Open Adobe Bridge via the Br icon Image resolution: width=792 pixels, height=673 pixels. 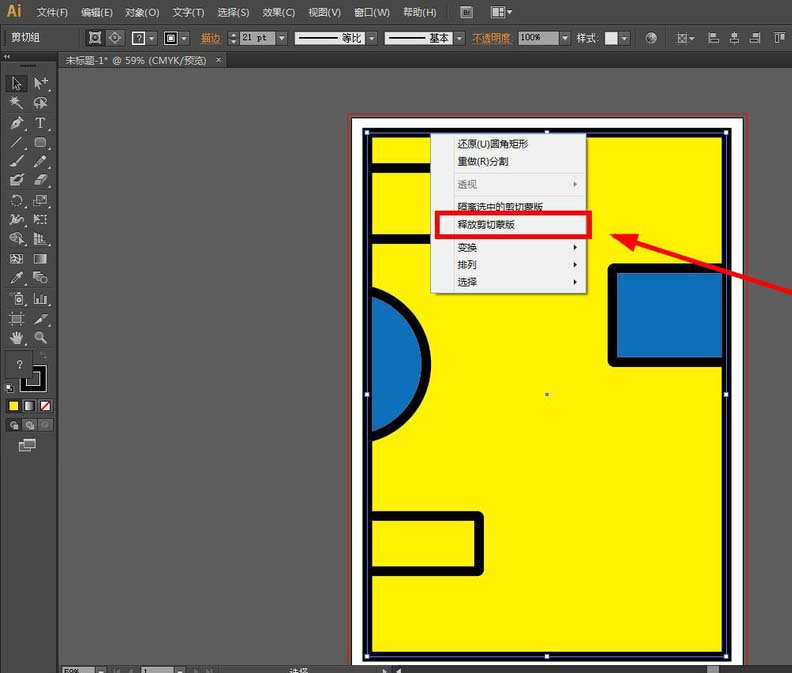click(x=467, y=13)
